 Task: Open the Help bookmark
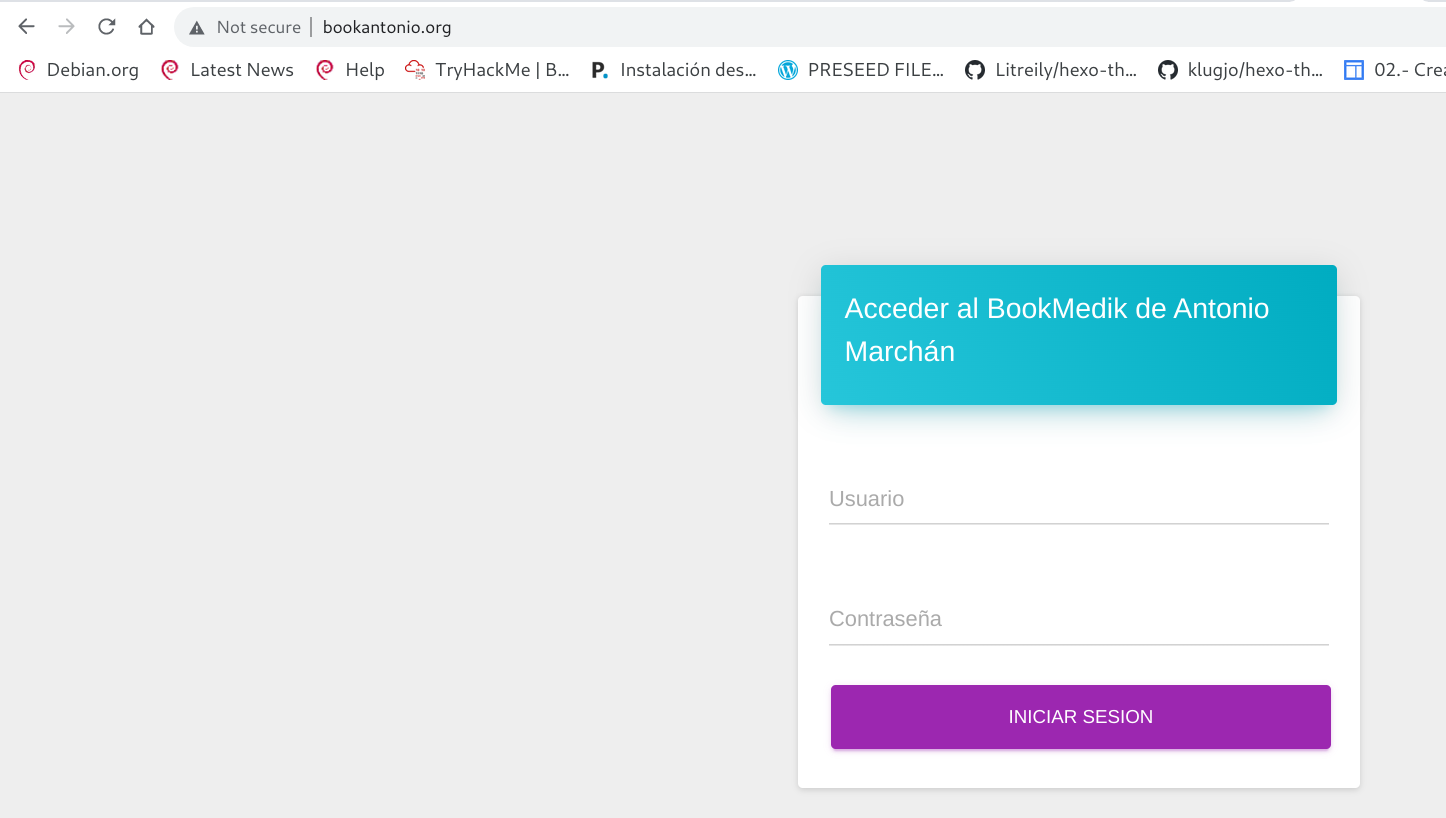(350, 70)
